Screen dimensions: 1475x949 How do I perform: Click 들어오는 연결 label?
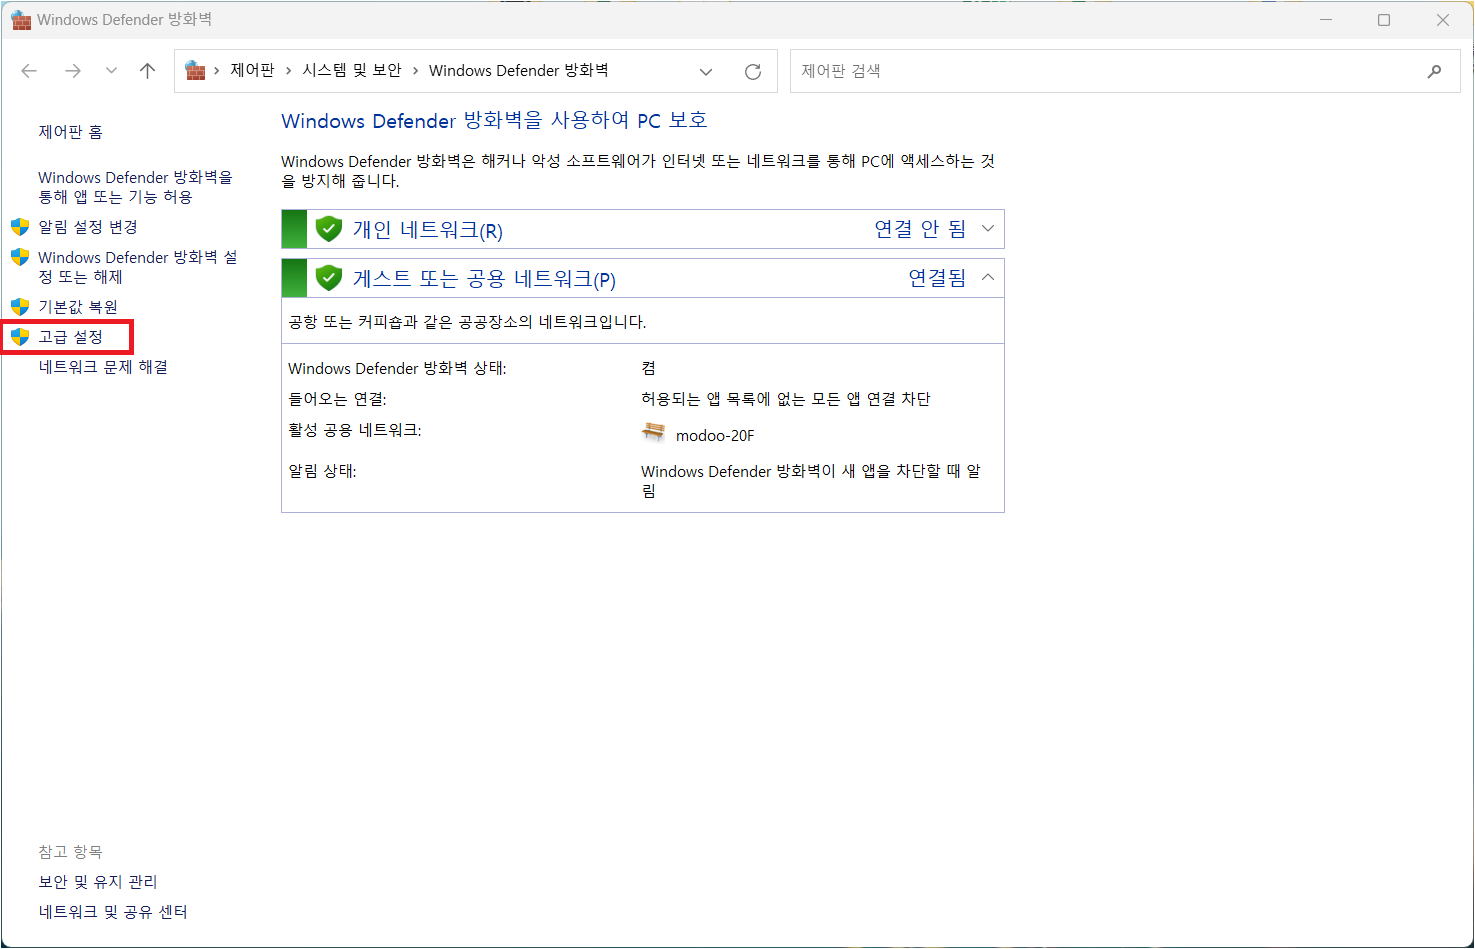[x=337, y=399]
